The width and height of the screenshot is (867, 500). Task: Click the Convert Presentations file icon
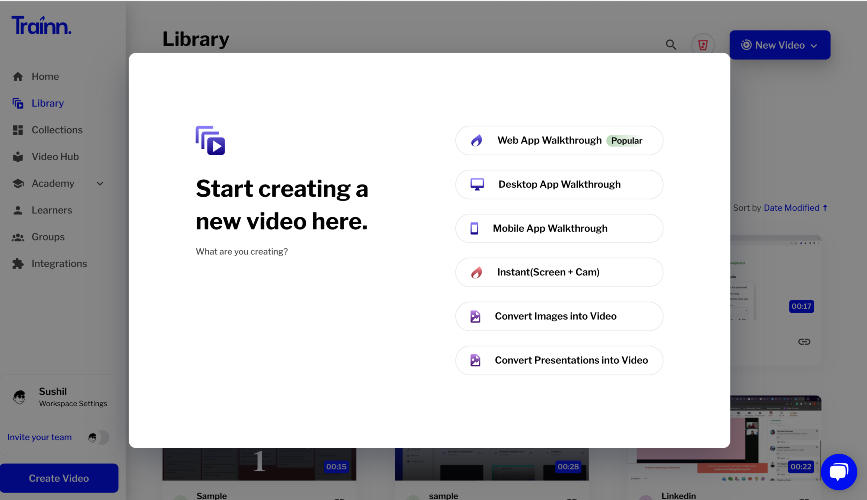tap(475, 360)
